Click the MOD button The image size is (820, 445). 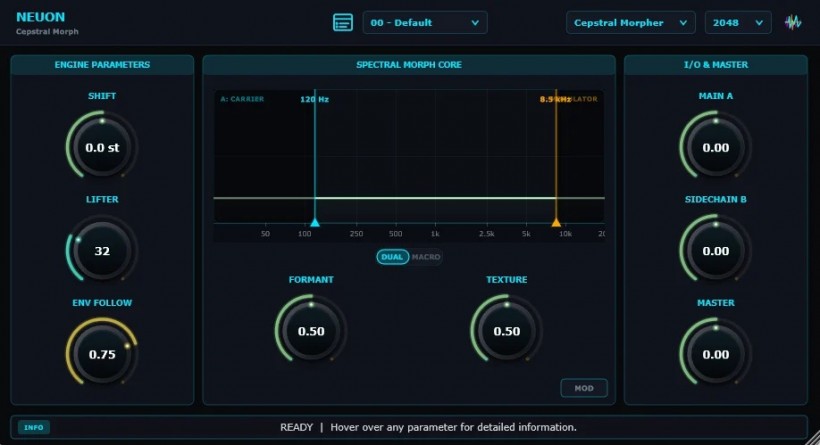click(x=584, y=388)
